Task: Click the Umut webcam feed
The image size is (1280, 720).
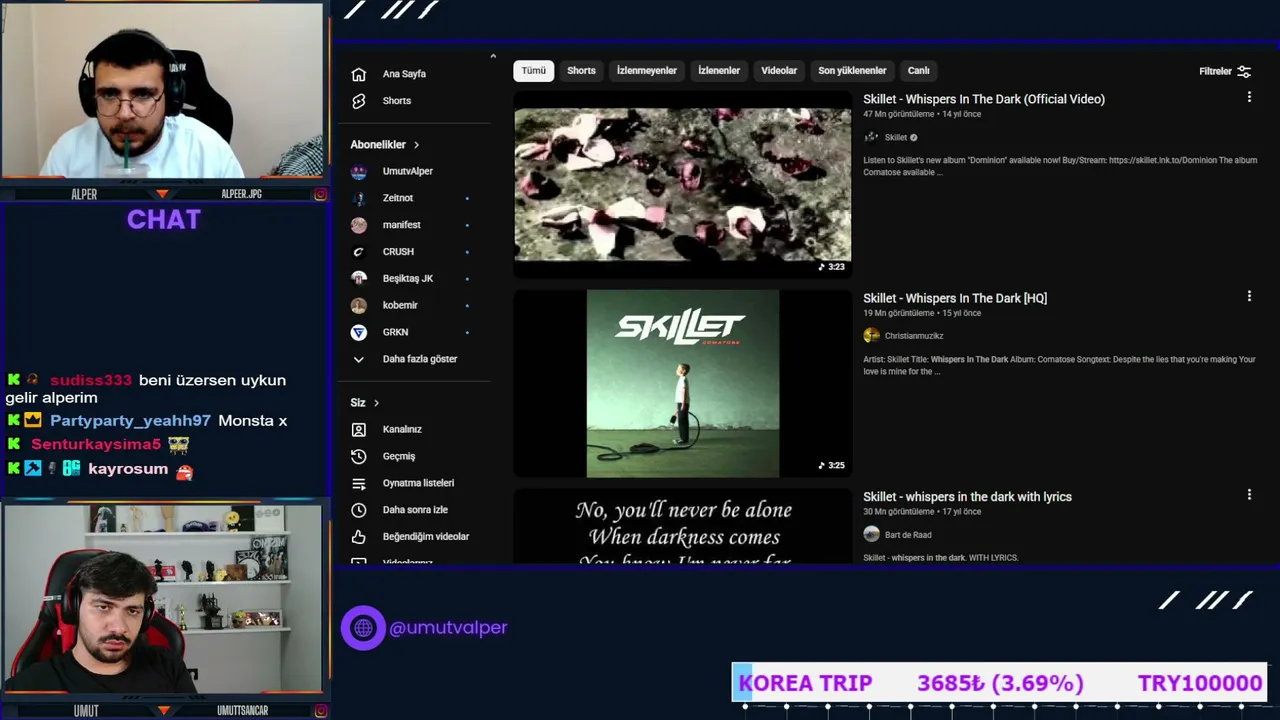Action: pos(162,599)
